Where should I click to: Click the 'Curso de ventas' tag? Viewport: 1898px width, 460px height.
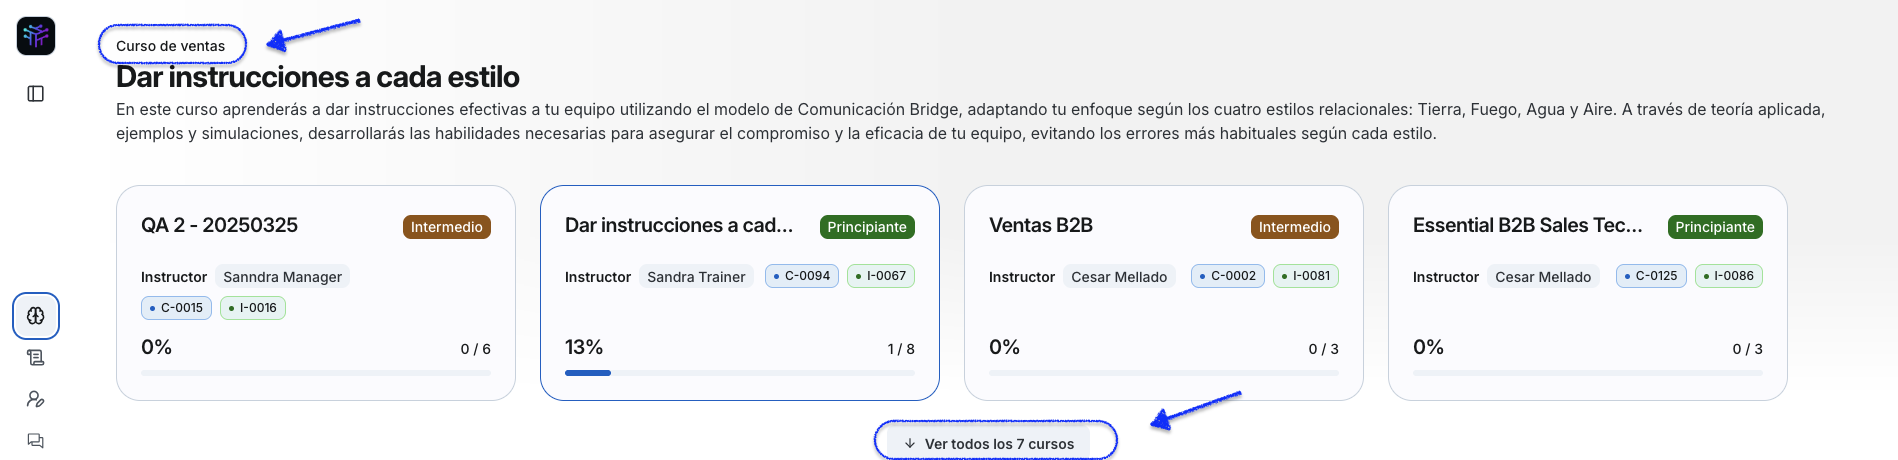(x=170, y=46)
